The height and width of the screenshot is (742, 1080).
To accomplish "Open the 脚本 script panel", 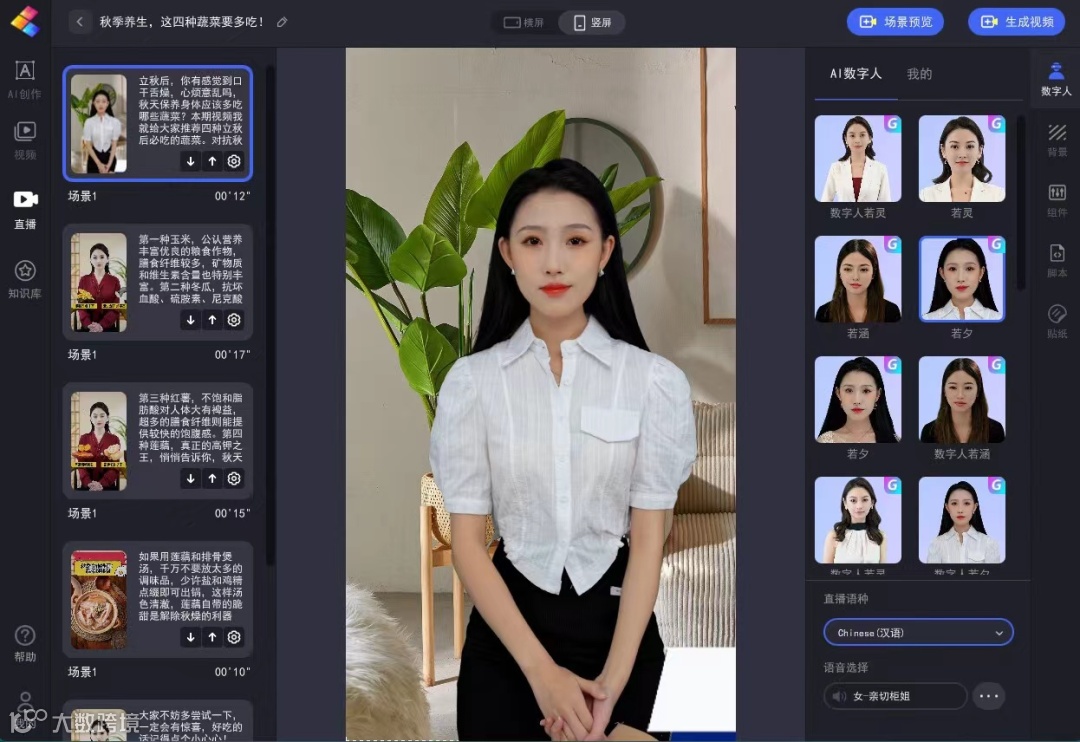I will 1057,260.
